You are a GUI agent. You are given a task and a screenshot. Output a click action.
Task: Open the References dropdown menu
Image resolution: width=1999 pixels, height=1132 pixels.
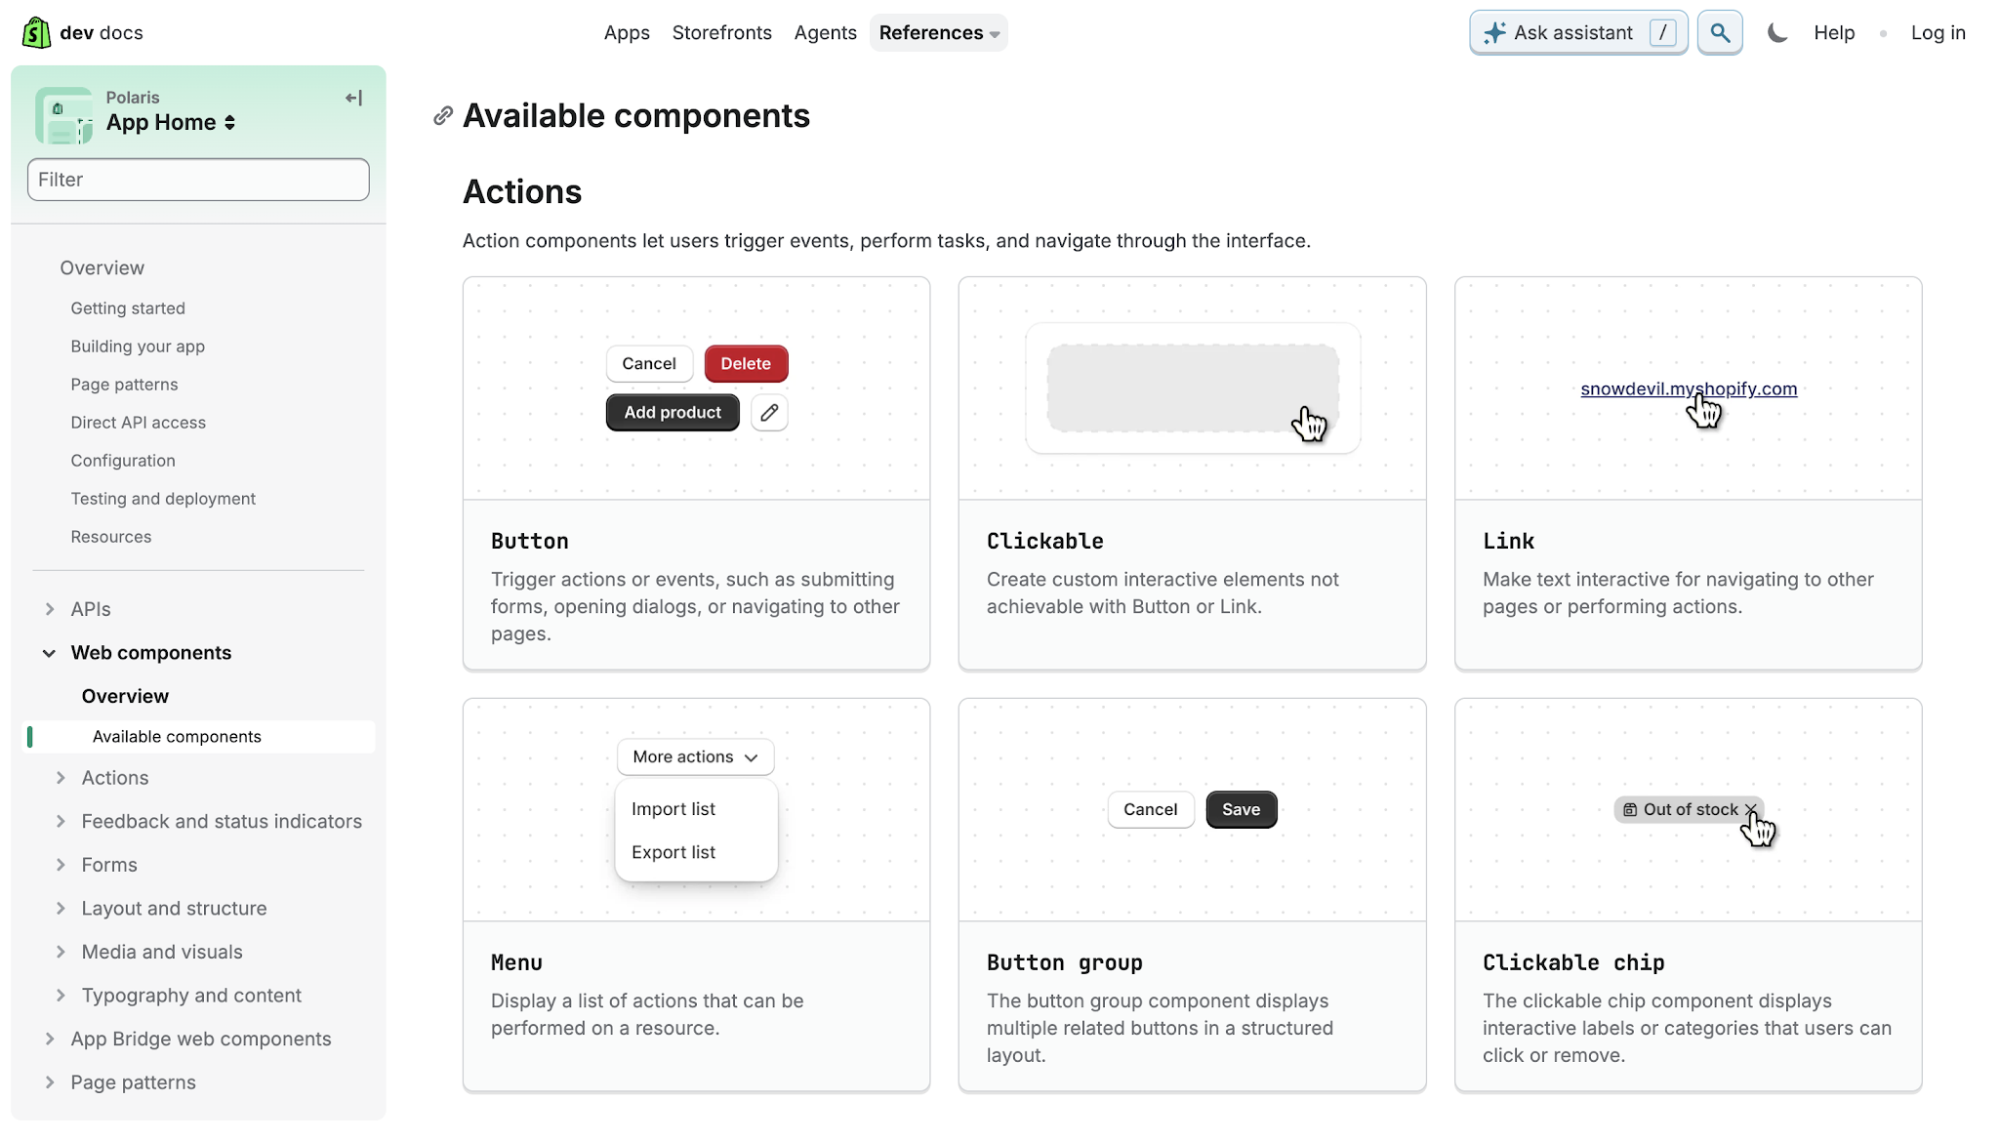938,33
